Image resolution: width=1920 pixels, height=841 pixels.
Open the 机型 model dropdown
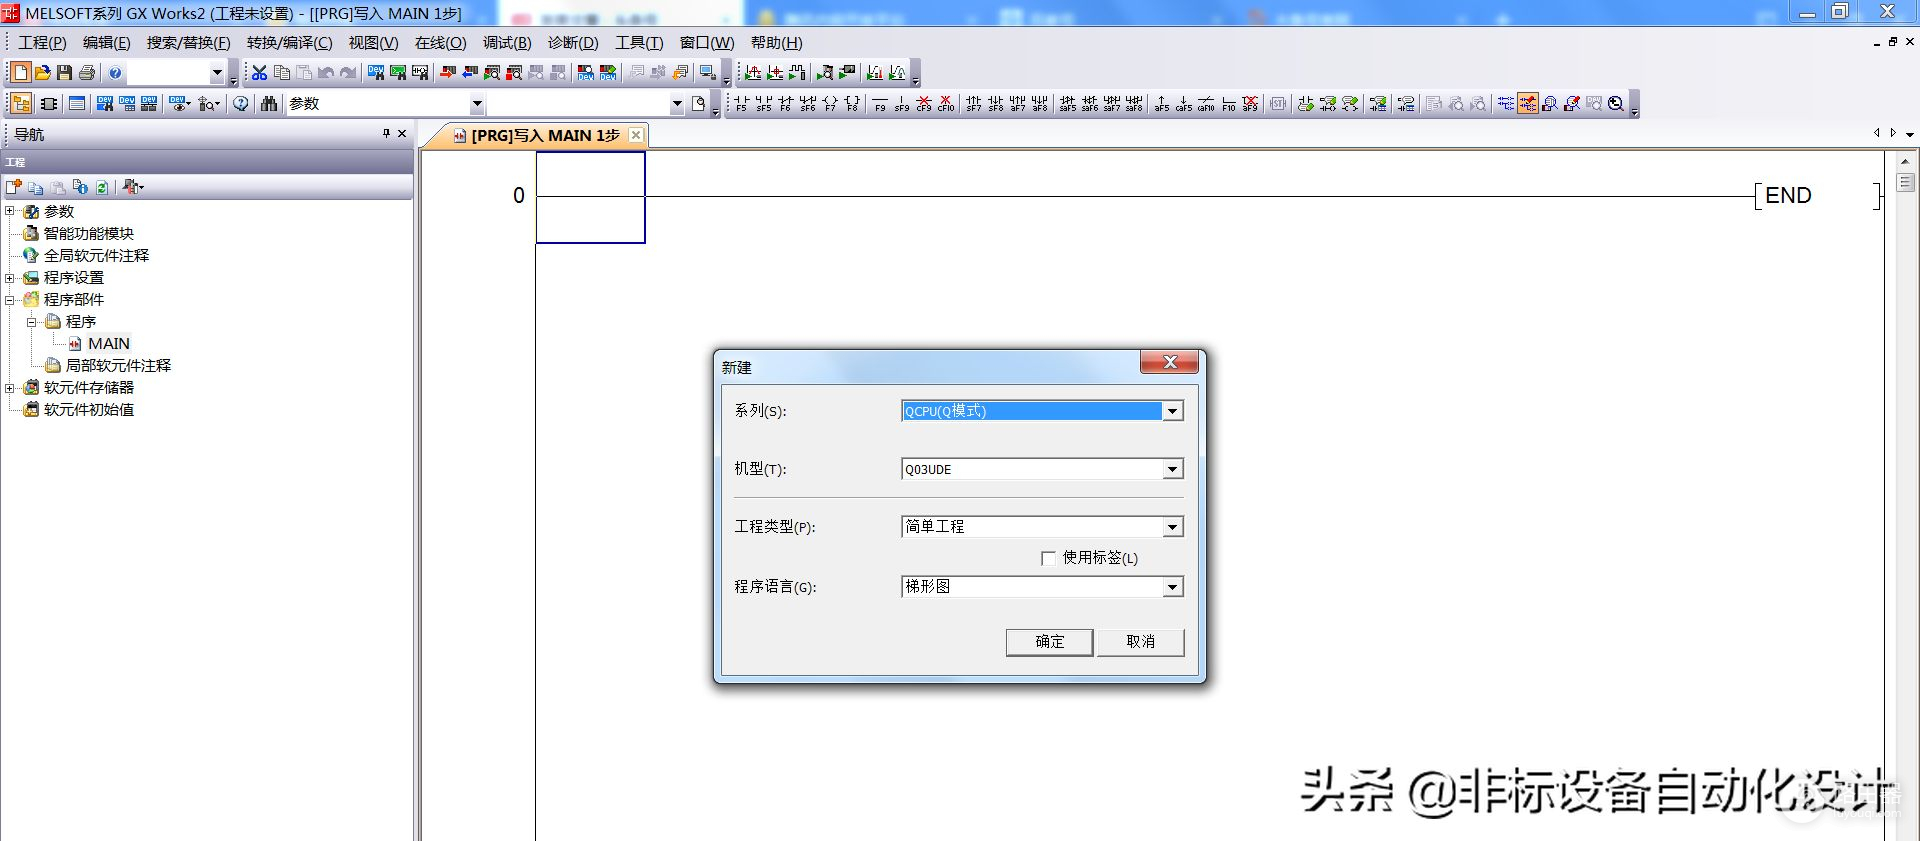(1172, 469)
